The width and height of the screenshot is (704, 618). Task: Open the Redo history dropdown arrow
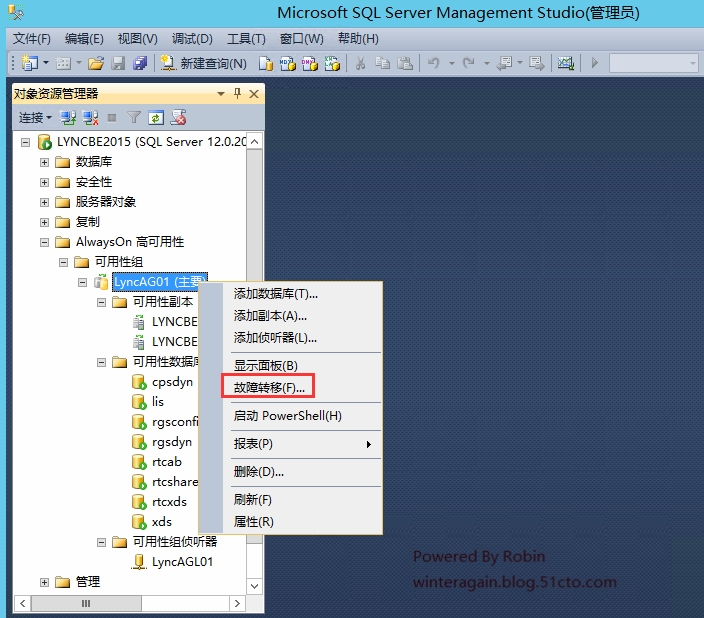pos(487,63)
